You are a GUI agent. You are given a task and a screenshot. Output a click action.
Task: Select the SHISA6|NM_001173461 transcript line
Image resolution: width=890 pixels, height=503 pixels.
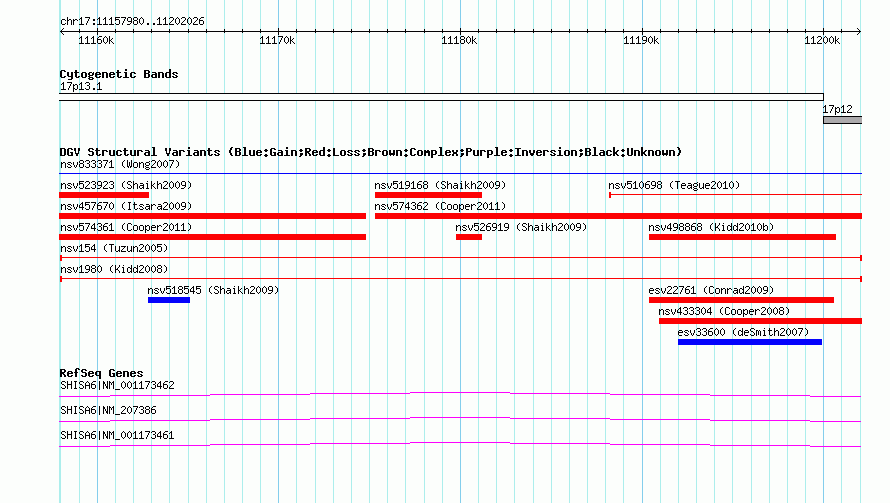[460, 444]
